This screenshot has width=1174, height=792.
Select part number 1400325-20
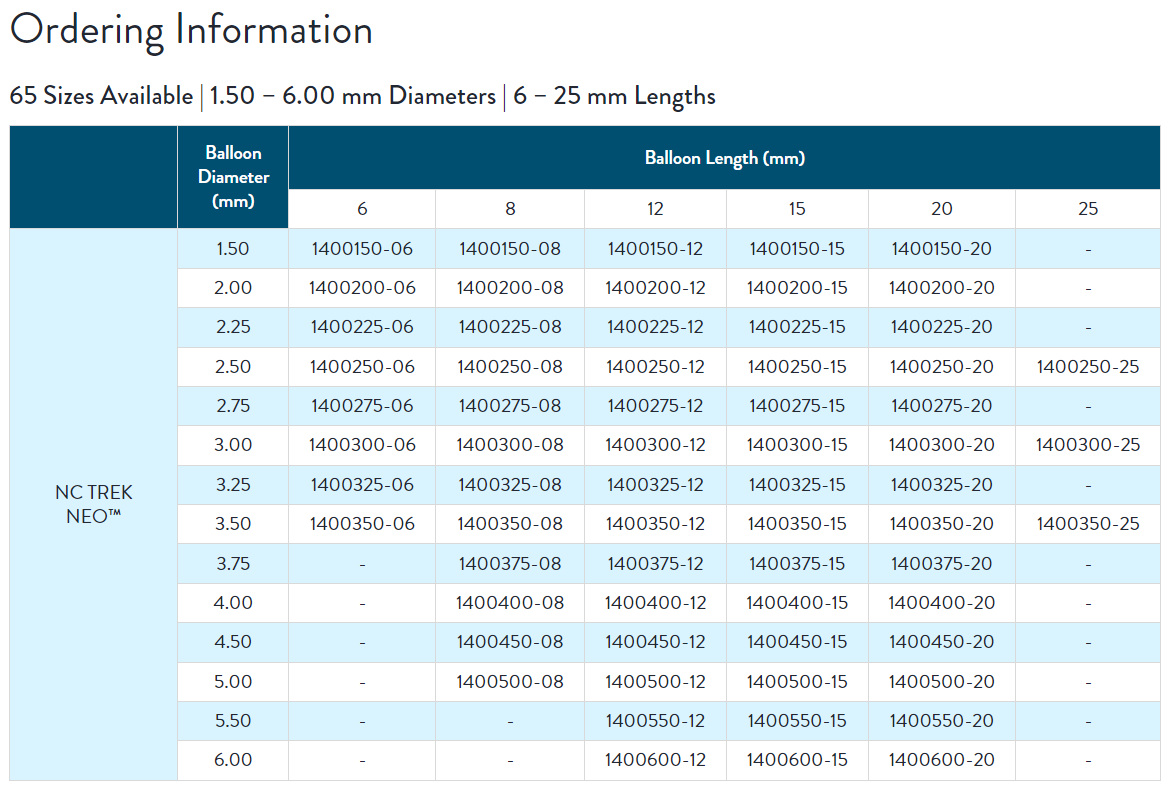pos(942,485)
